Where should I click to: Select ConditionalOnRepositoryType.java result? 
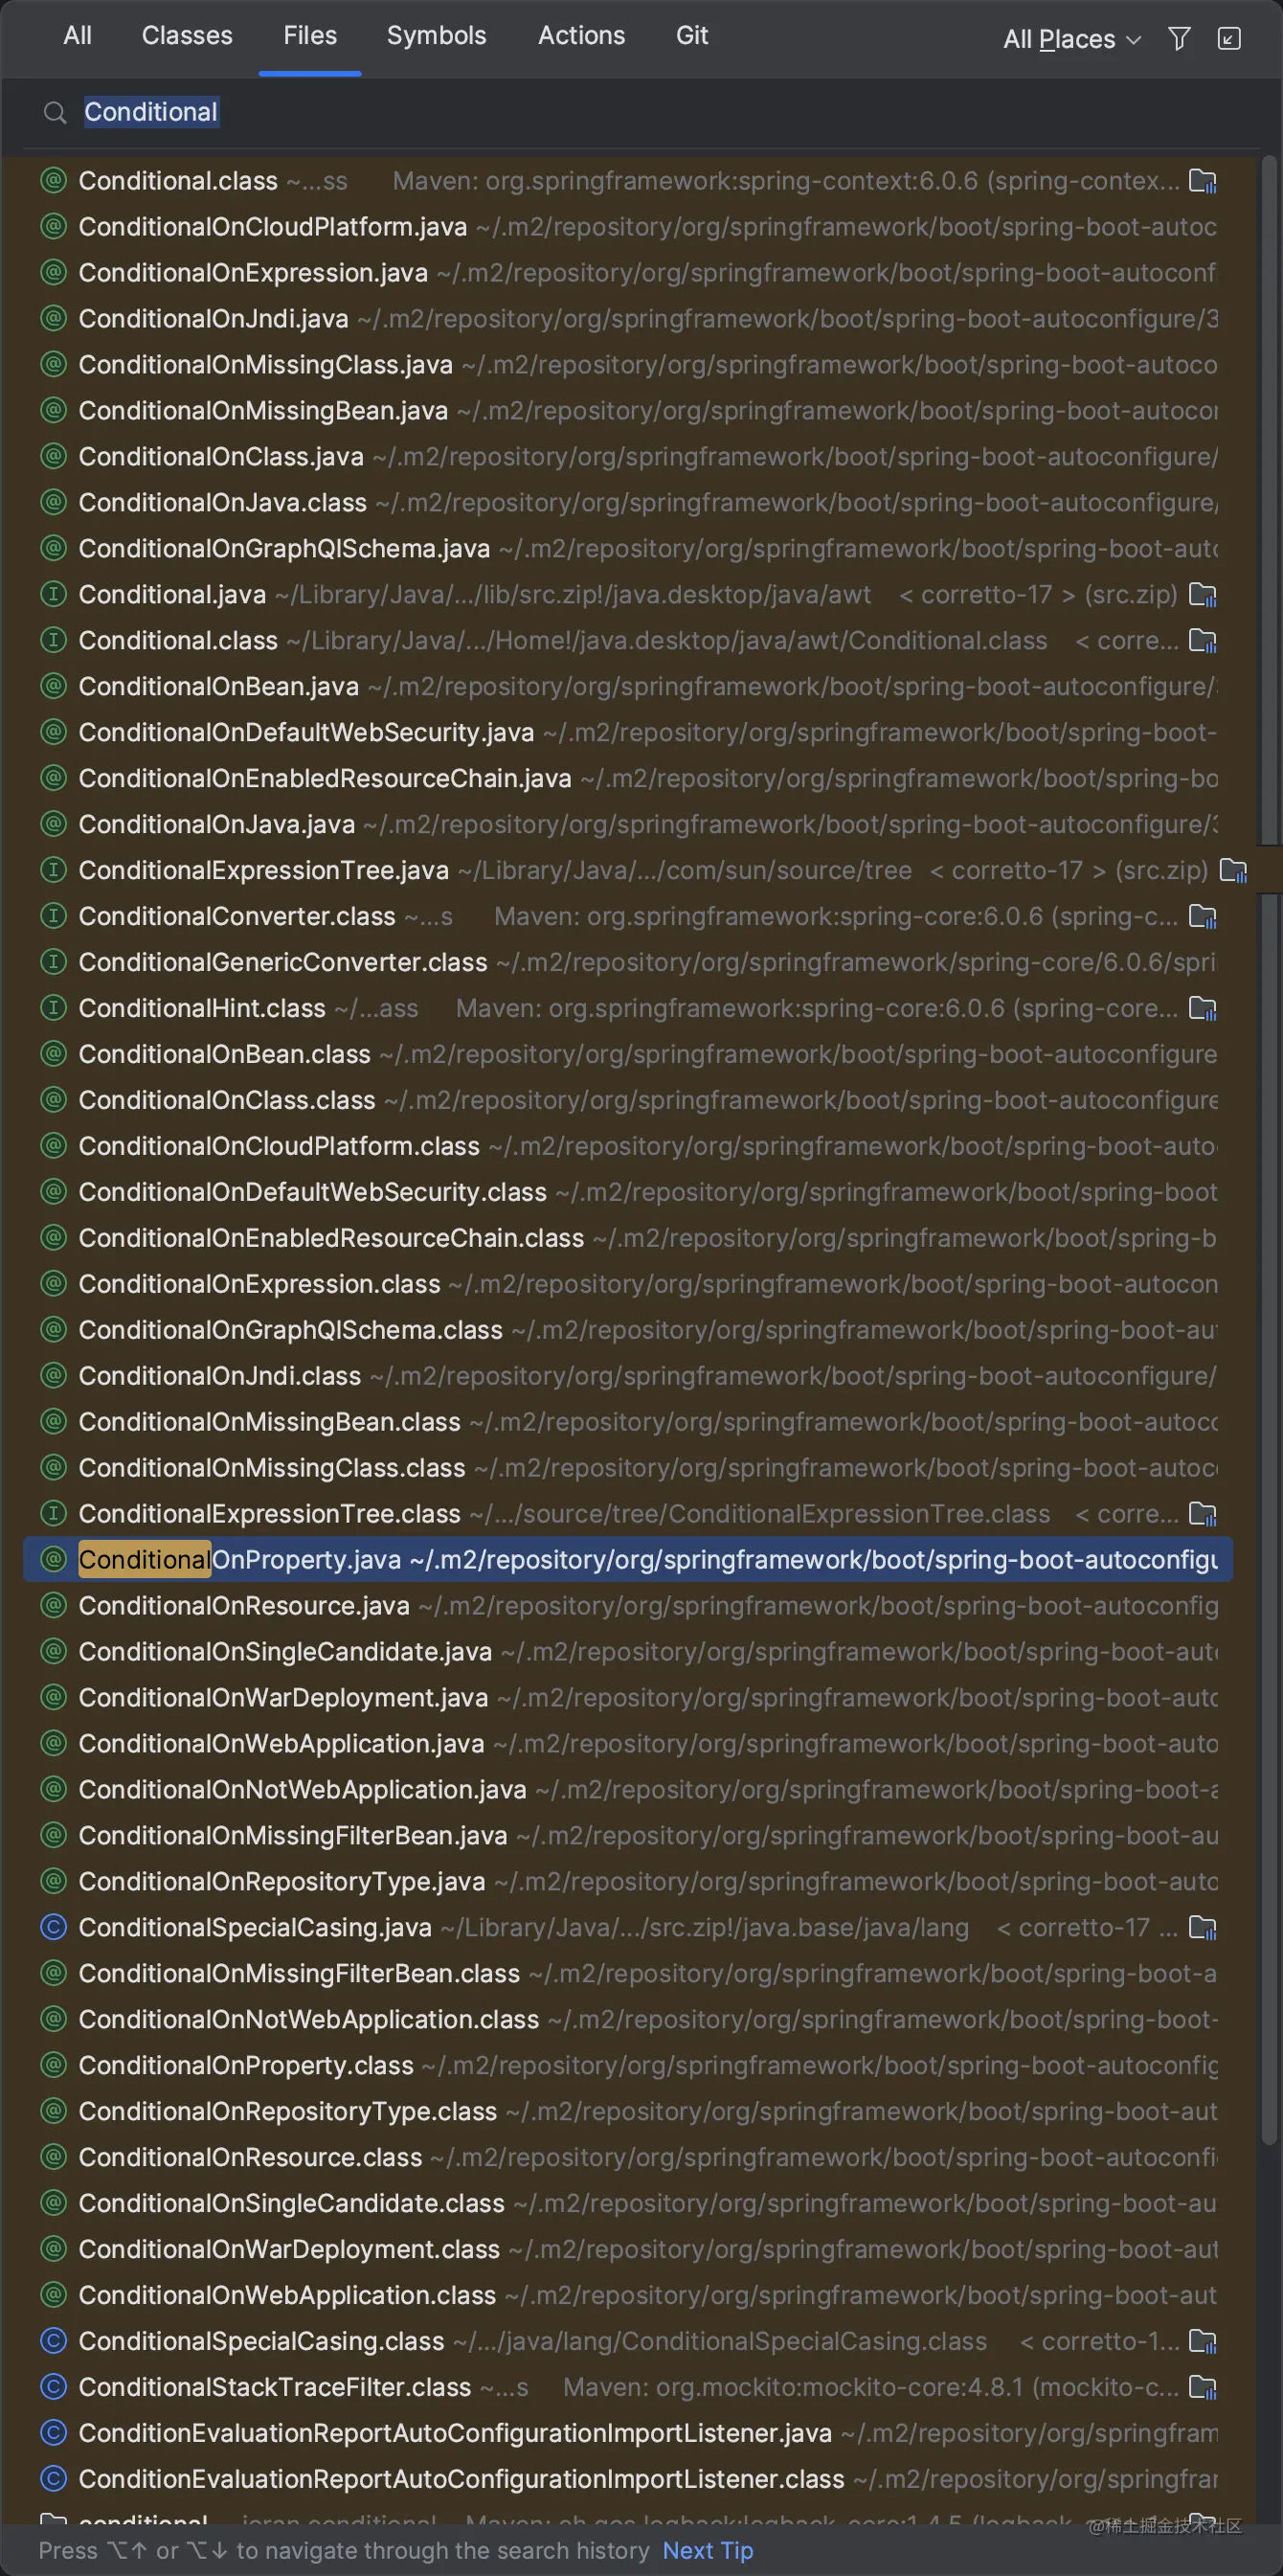coord(628,1882)
